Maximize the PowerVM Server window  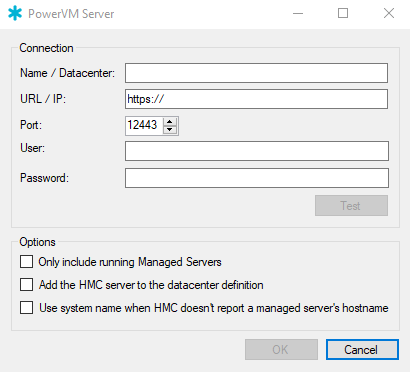(x=343, y=14)
